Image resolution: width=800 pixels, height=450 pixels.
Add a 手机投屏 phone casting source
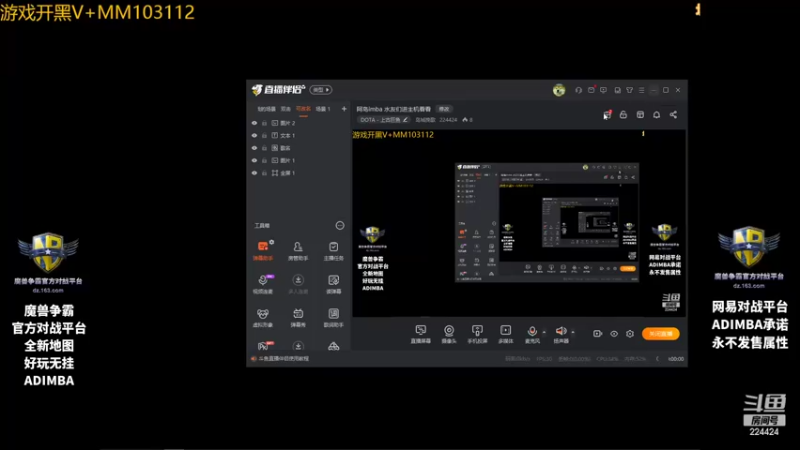477,334
